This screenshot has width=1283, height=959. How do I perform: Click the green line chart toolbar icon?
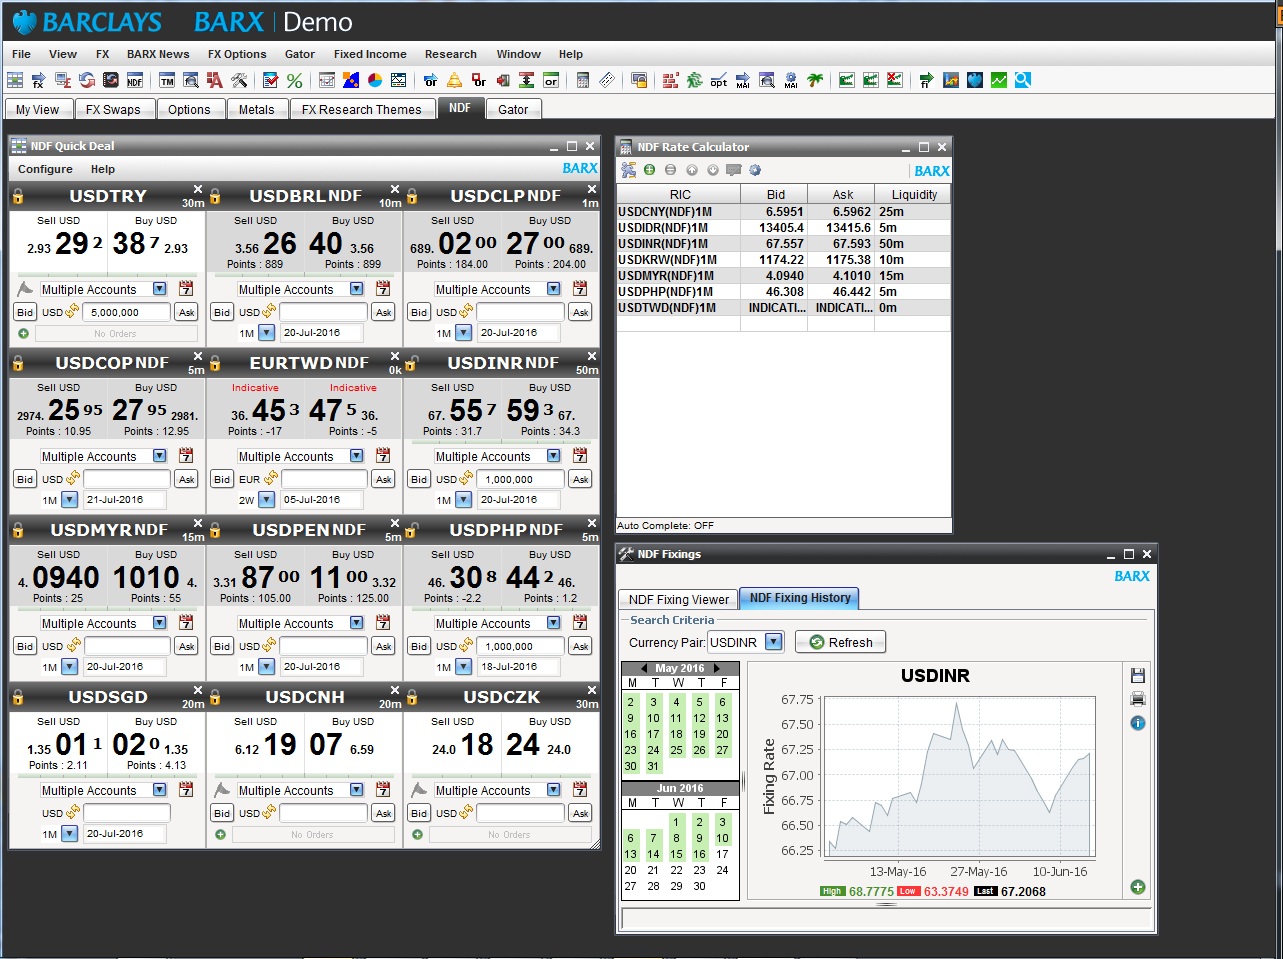pos(998,80)
